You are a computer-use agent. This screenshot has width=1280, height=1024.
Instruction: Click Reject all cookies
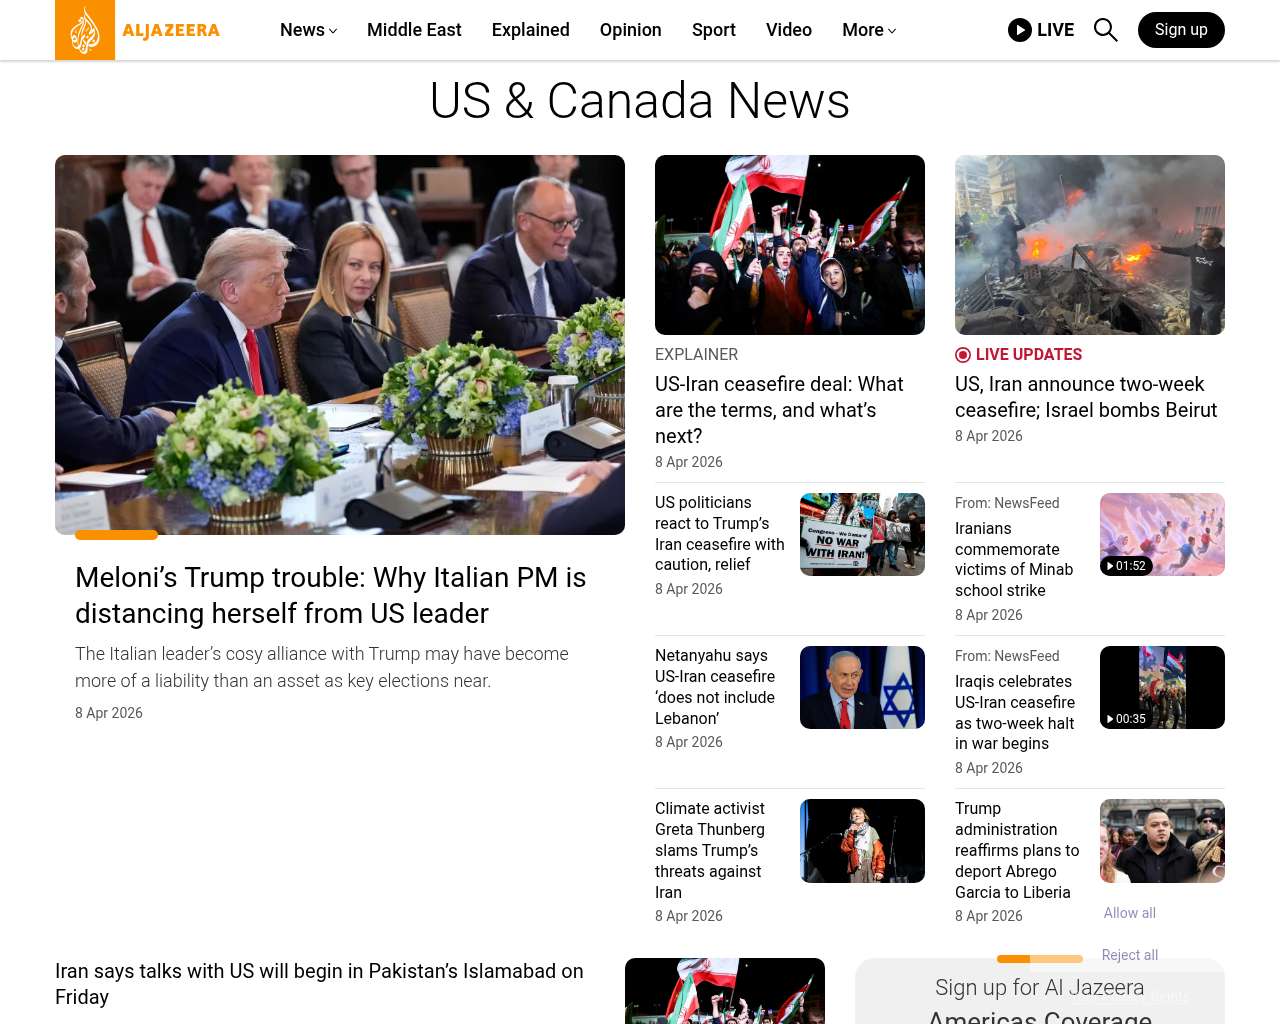(1130, 955)
